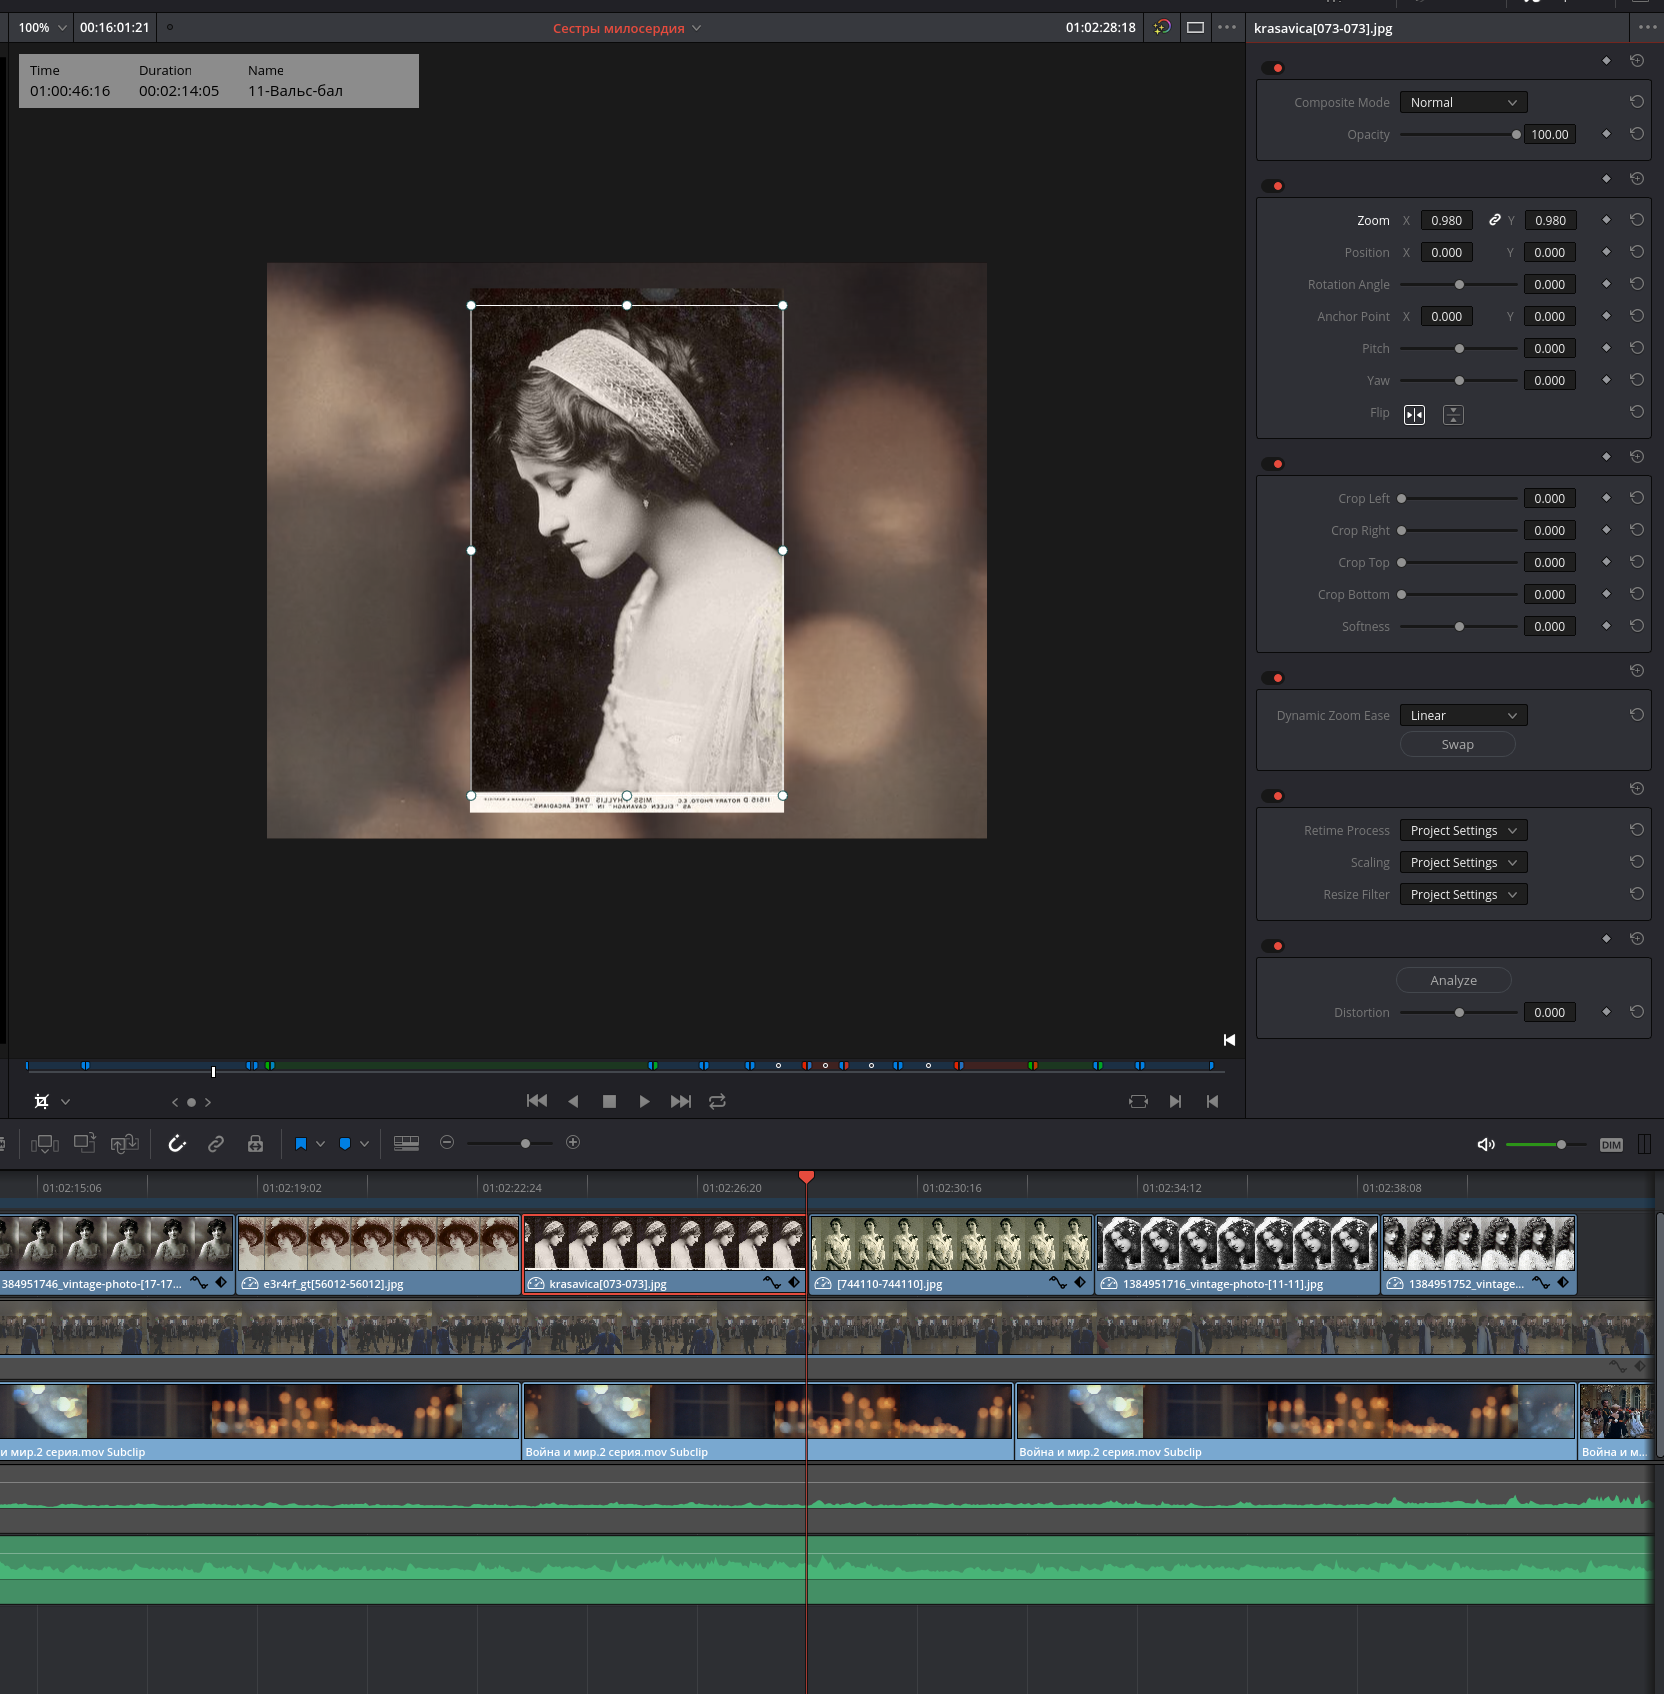The image size is (1664, 1694).
Task: Toggle loop playback button
Action: tap(717, 1101)
